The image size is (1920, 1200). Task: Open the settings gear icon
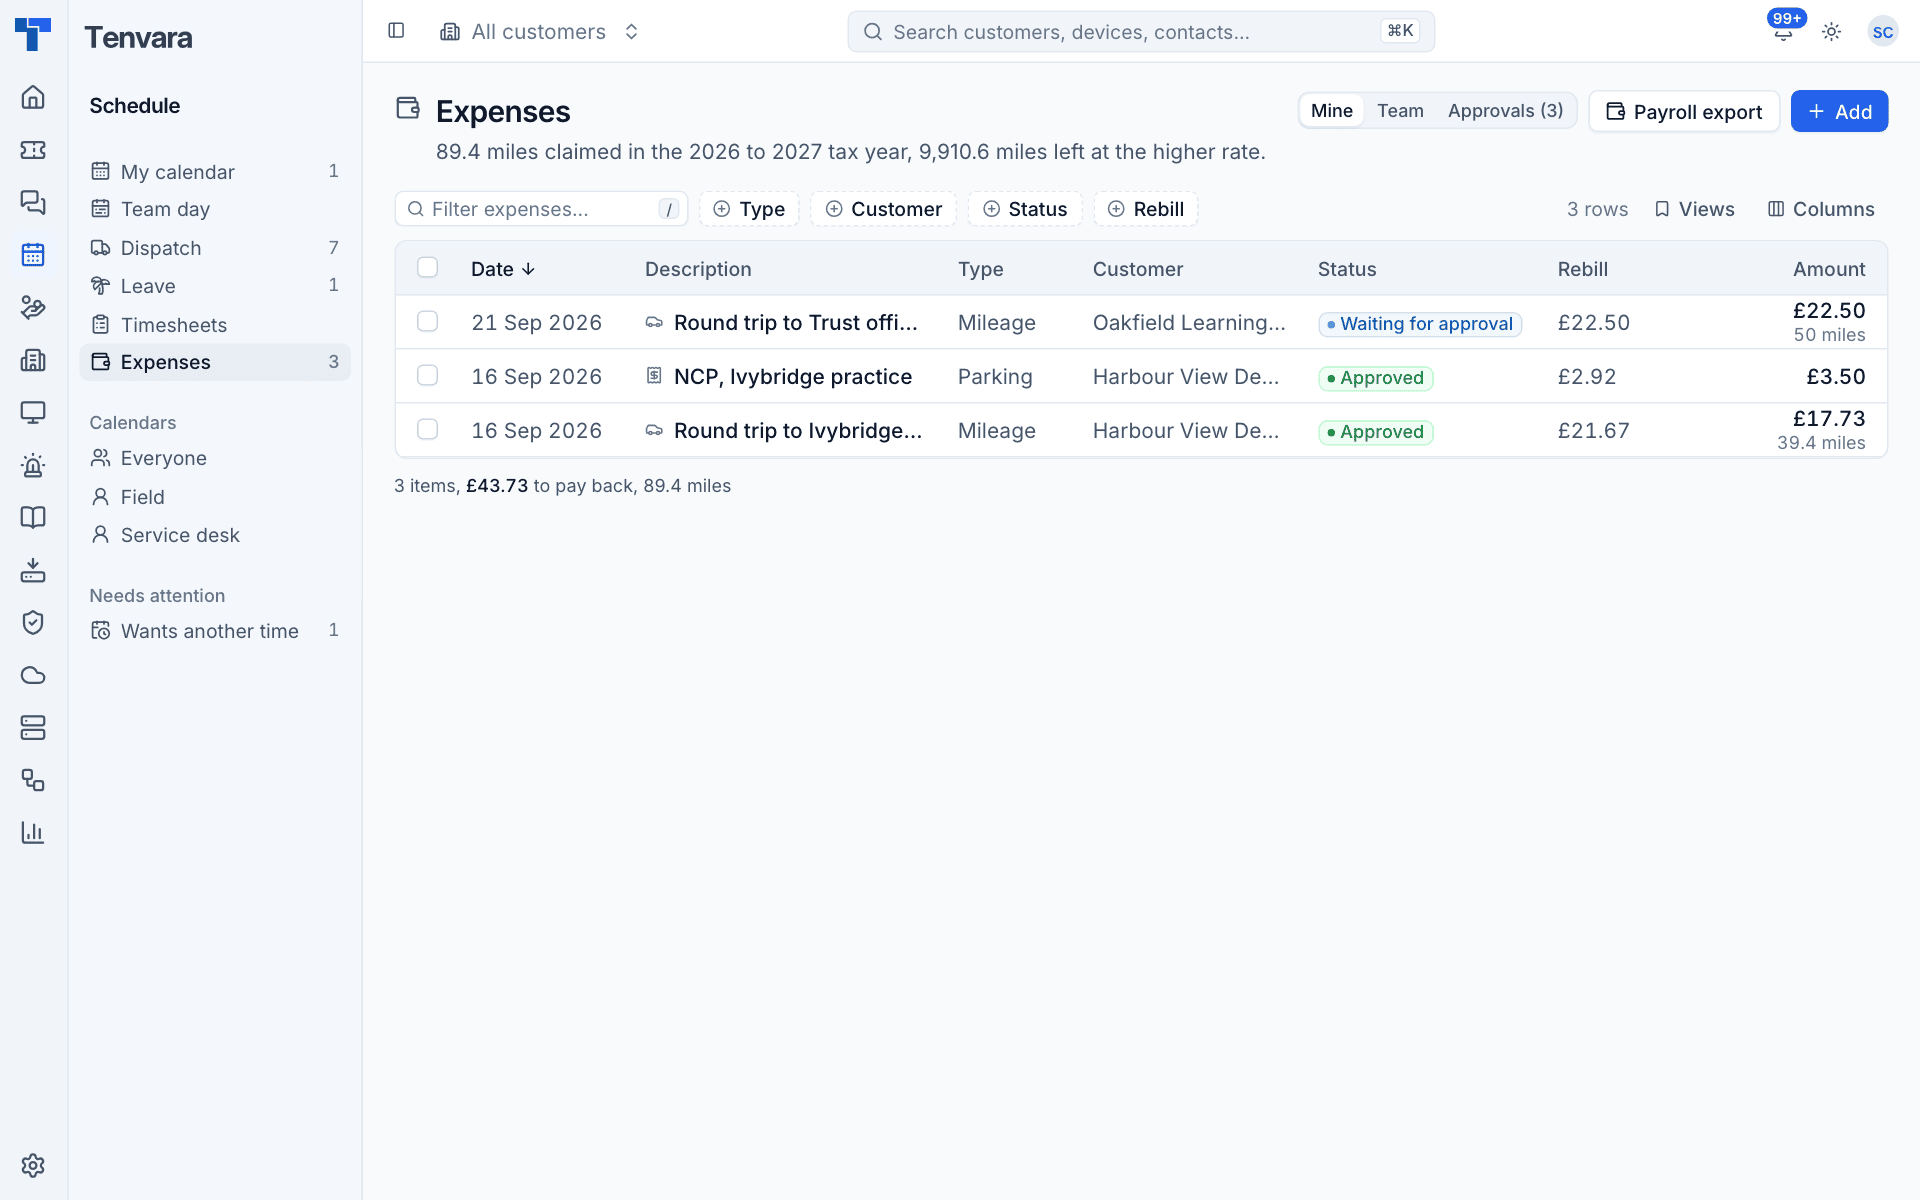[x=33, y=1165]
